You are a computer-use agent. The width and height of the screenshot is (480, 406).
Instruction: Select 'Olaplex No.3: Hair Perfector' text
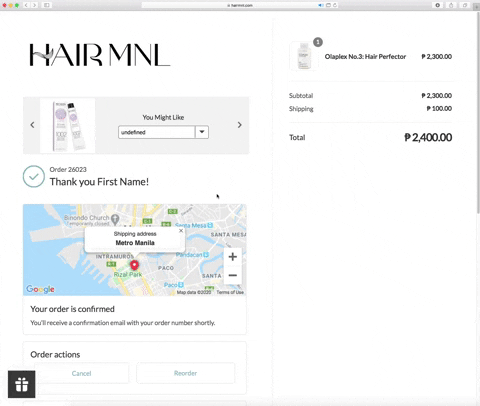tap(365, 57)
